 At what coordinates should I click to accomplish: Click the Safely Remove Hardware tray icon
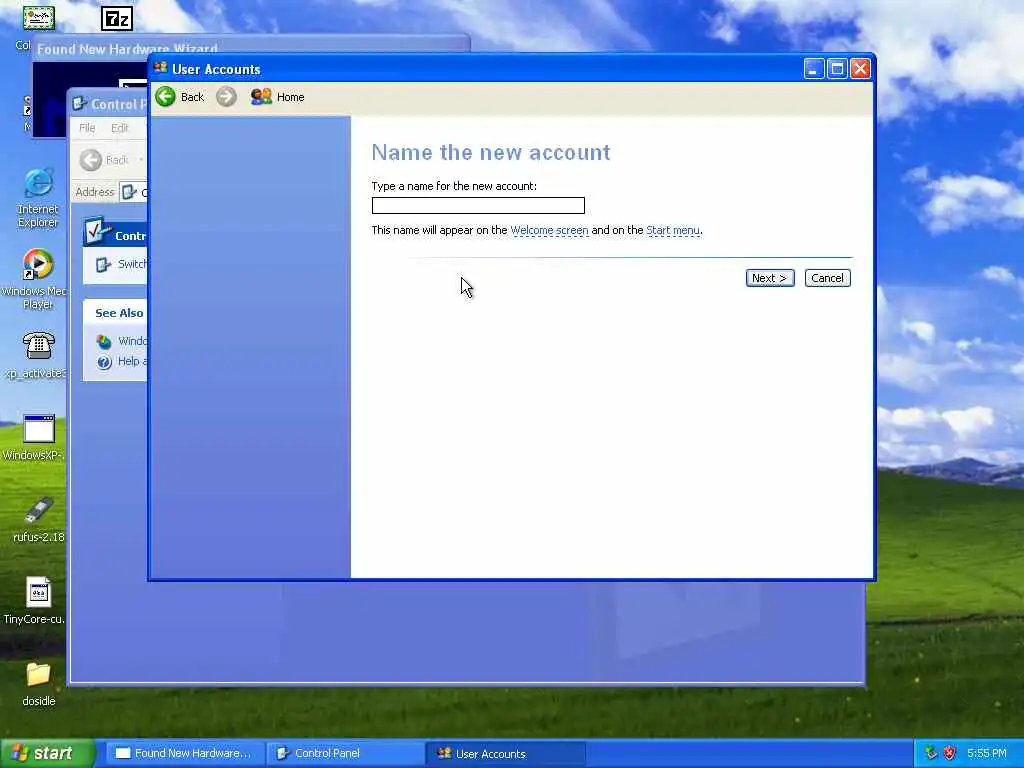coord(931,754)
